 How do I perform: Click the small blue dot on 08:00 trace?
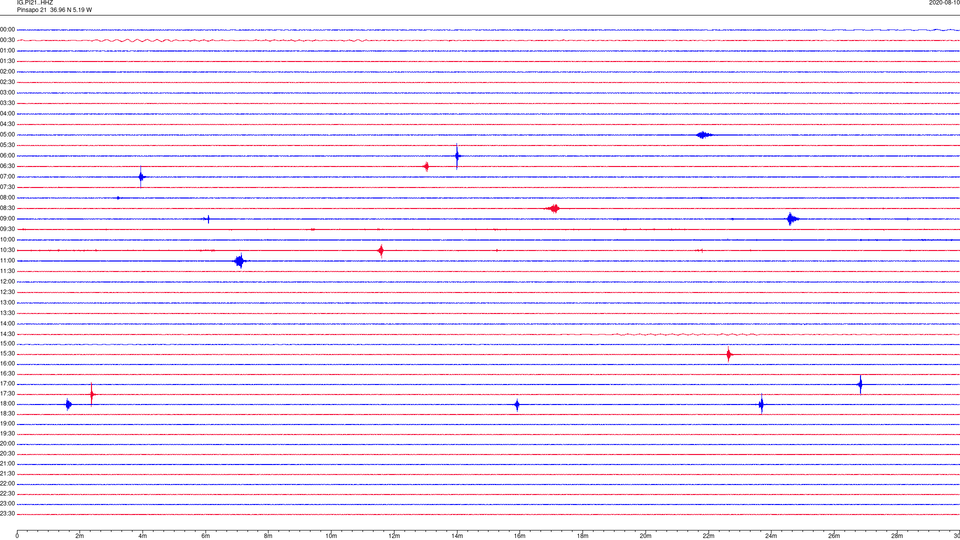(x=118, y=198)
